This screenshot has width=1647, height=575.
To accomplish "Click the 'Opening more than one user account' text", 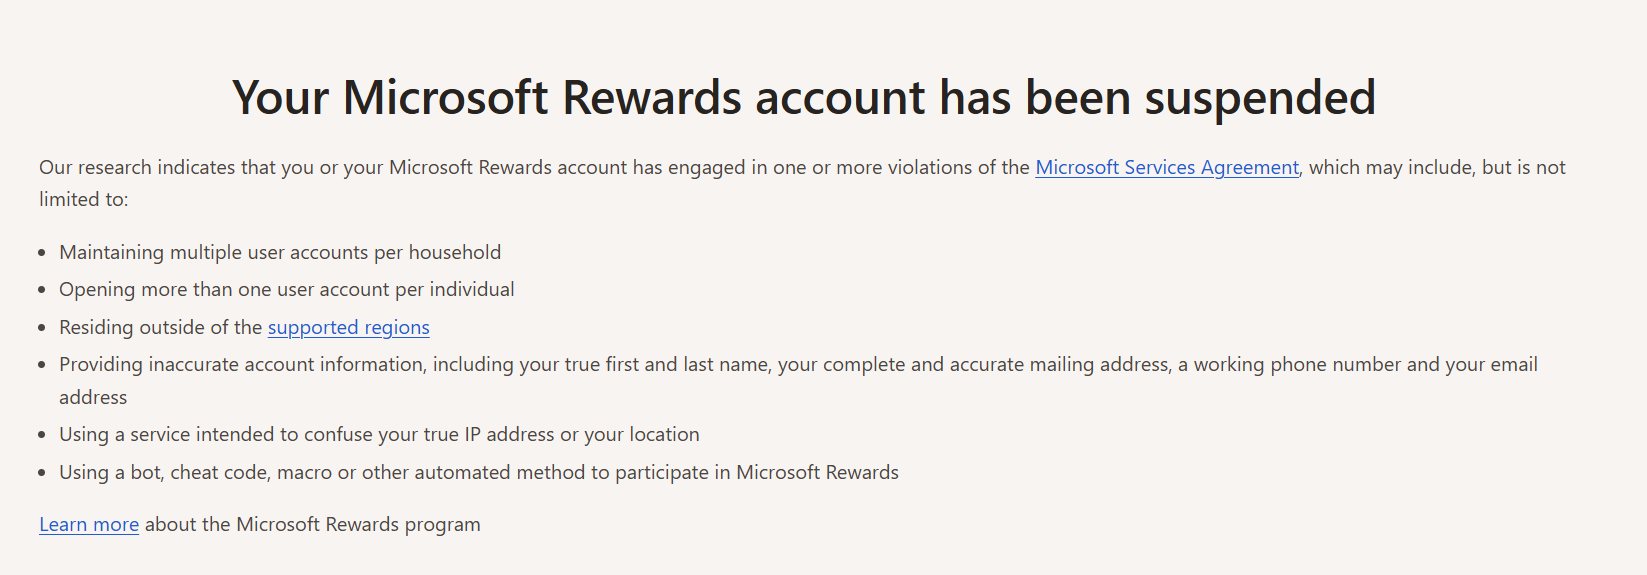I will coord(287,289).
